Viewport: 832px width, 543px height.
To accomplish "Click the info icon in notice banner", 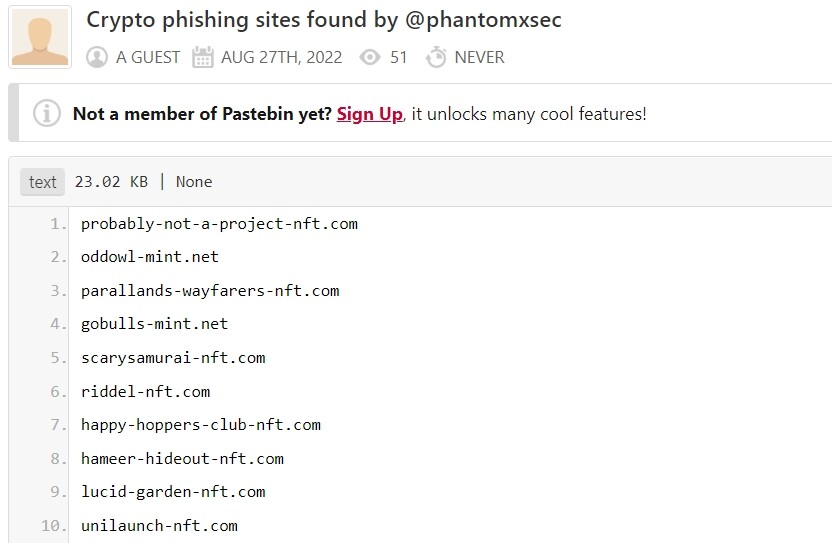I will tap(46, 114).
